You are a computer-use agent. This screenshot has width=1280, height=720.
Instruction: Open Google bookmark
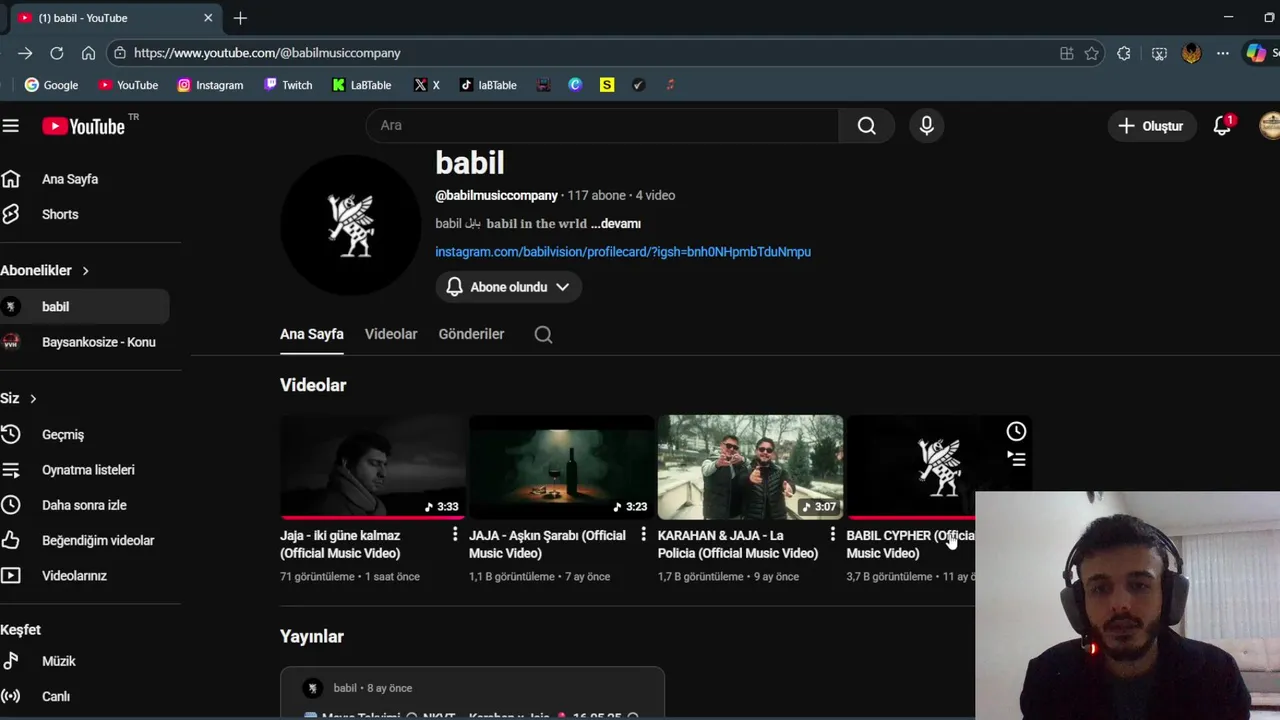[x=51, y=85]
